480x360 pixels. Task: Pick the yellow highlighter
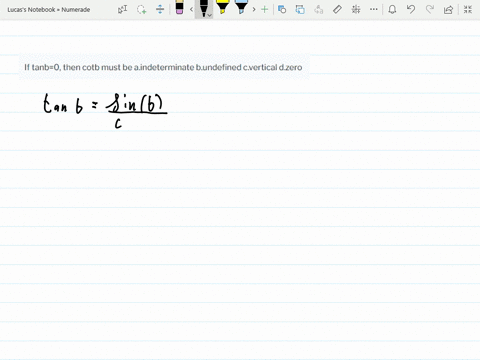click(x=222, y=7)
